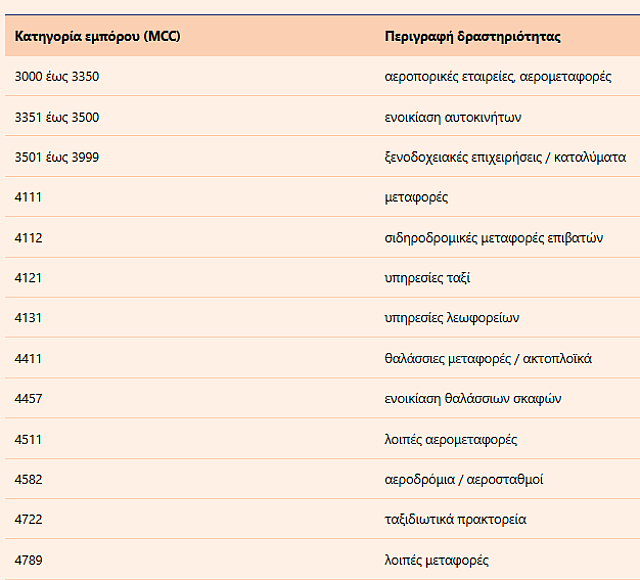
Task: Click 'ενοικίαση θαλάσσιων σκαφών' description
Action: (x=473, y=399)
